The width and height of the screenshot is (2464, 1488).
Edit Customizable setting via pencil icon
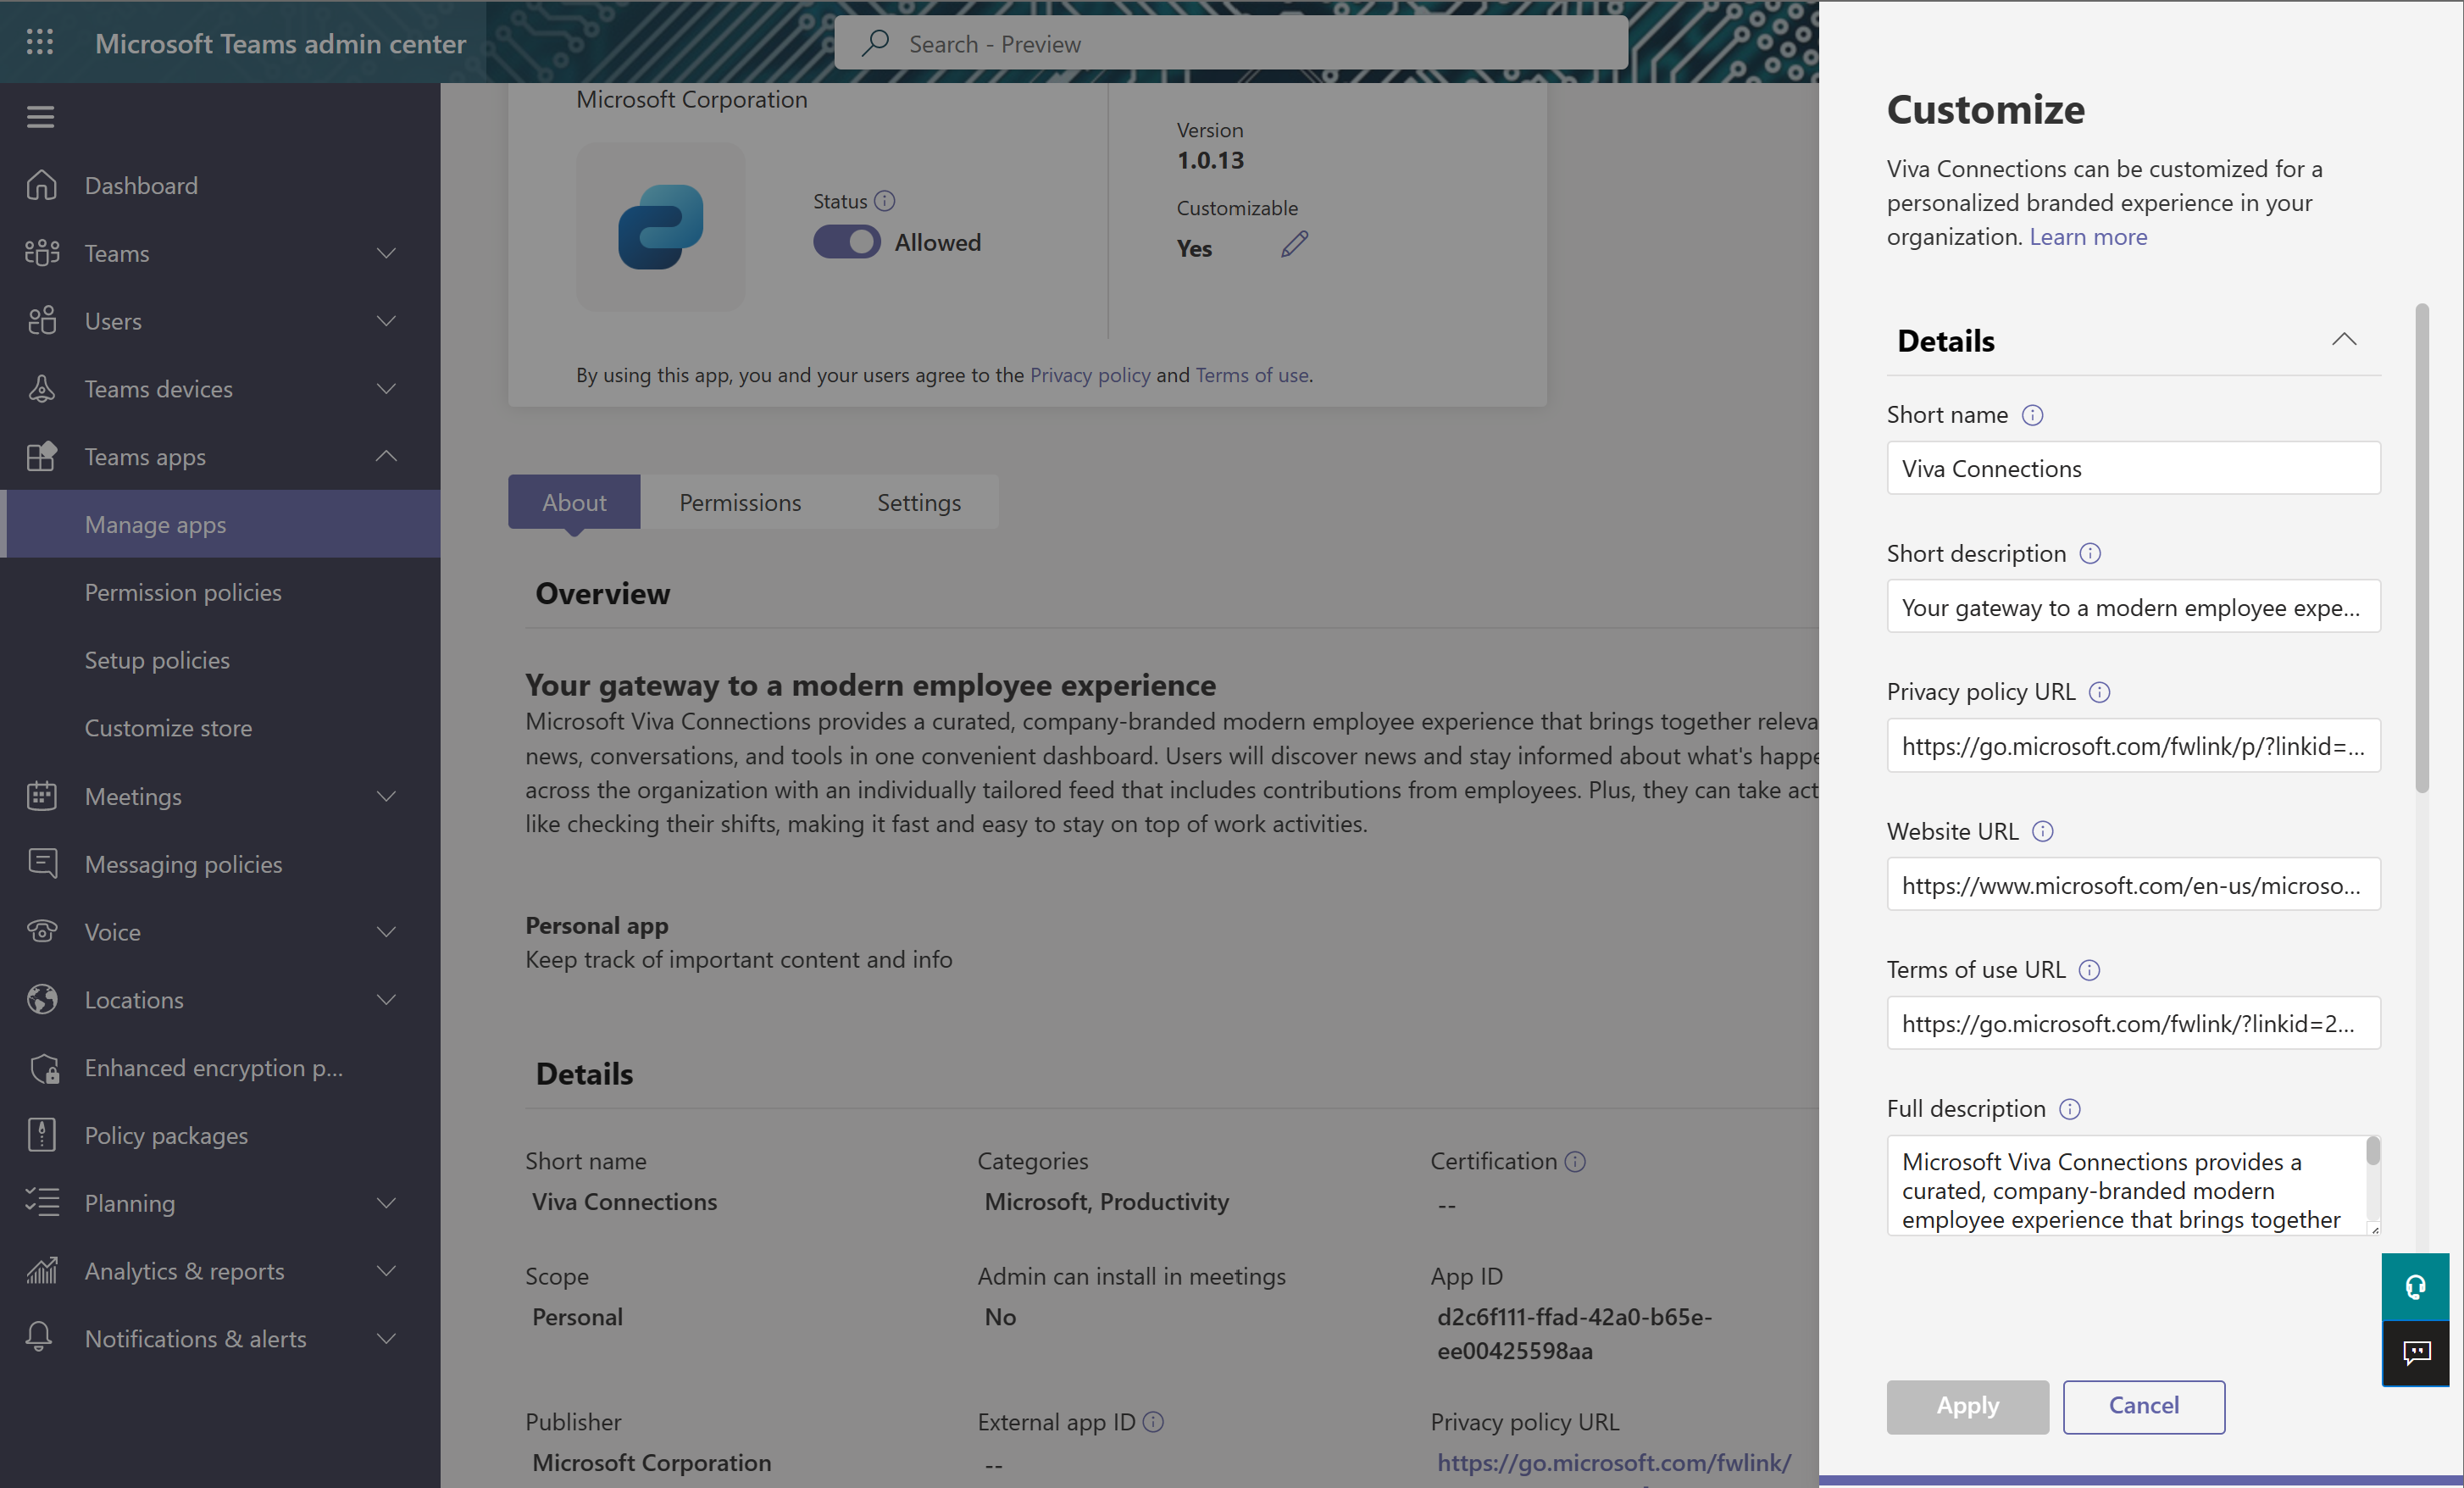tap(1293, 244)
